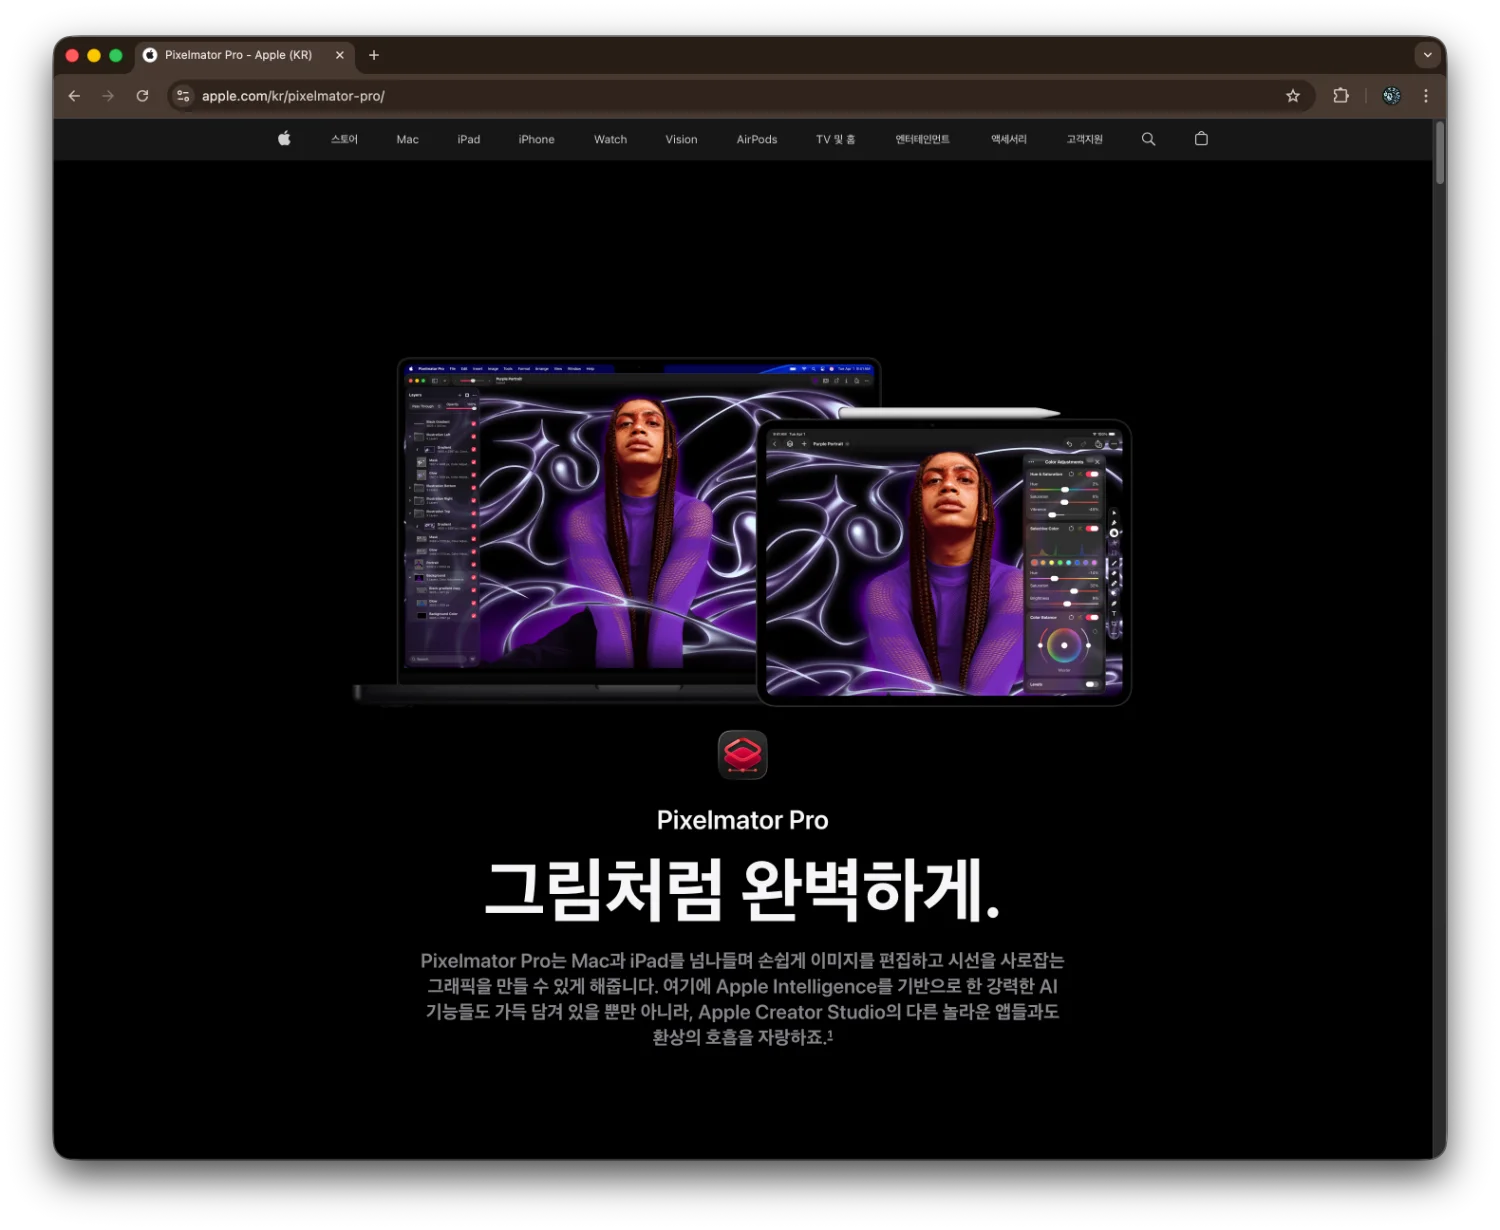Open the AirPods navigation link
Image resolution: width=1500 pixels, height=1230 pixels.
756,139
